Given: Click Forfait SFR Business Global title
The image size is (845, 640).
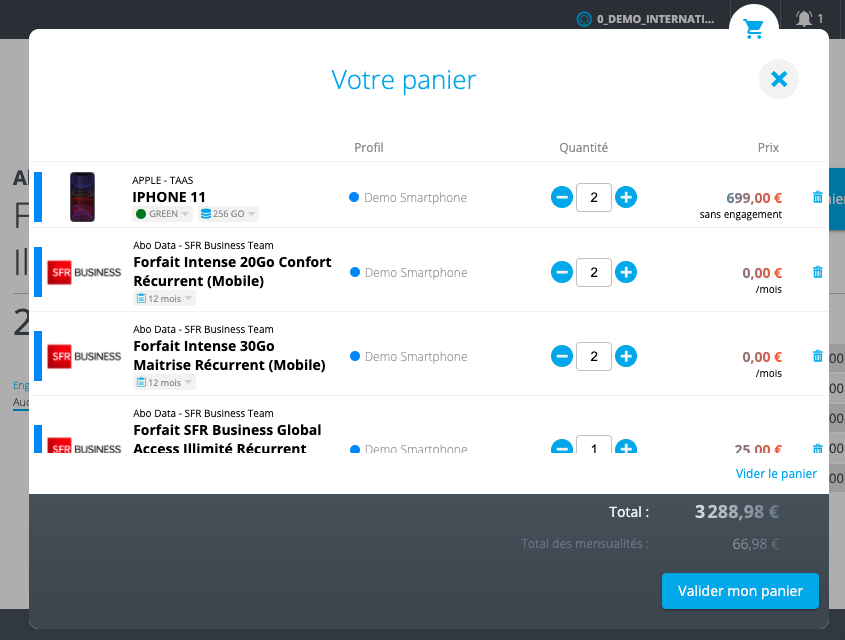Looking at the screenshot, I should pyautogui.click(x=227, y=439).
